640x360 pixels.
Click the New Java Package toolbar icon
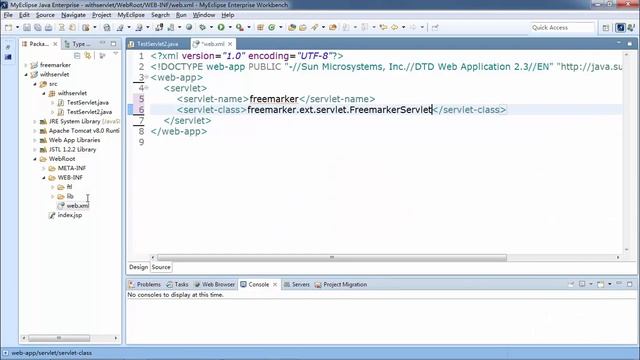click(260, 27)
